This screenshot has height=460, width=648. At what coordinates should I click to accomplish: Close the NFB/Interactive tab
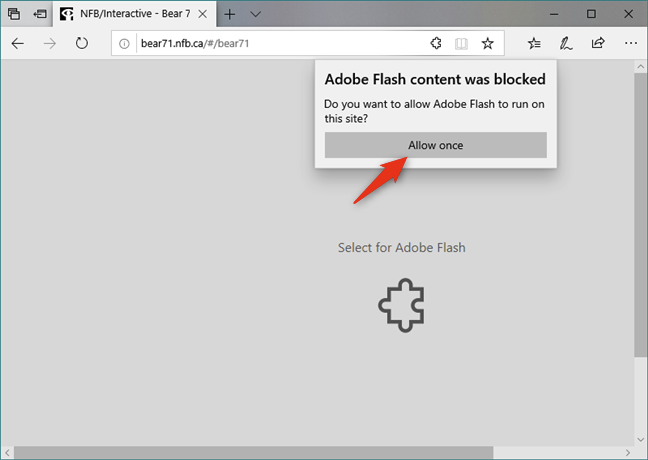(x=202, y=14)
